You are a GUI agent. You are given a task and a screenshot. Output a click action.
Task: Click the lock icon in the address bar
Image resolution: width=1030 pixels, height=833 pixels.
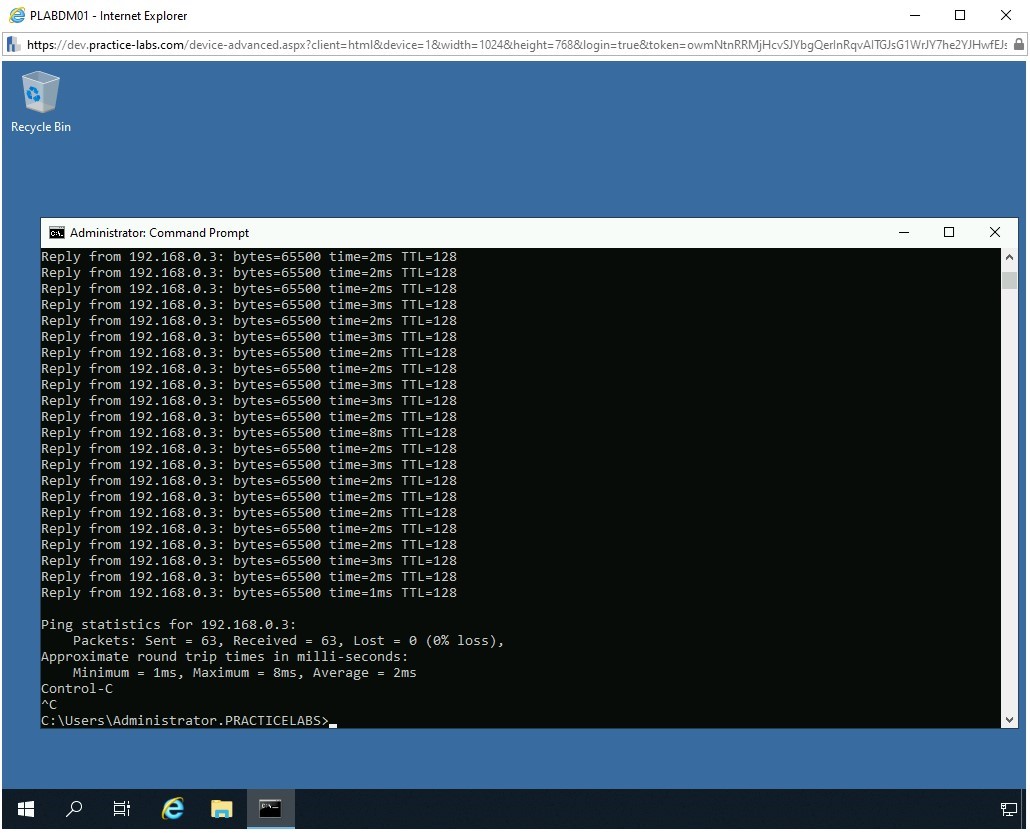[1019, 45]
